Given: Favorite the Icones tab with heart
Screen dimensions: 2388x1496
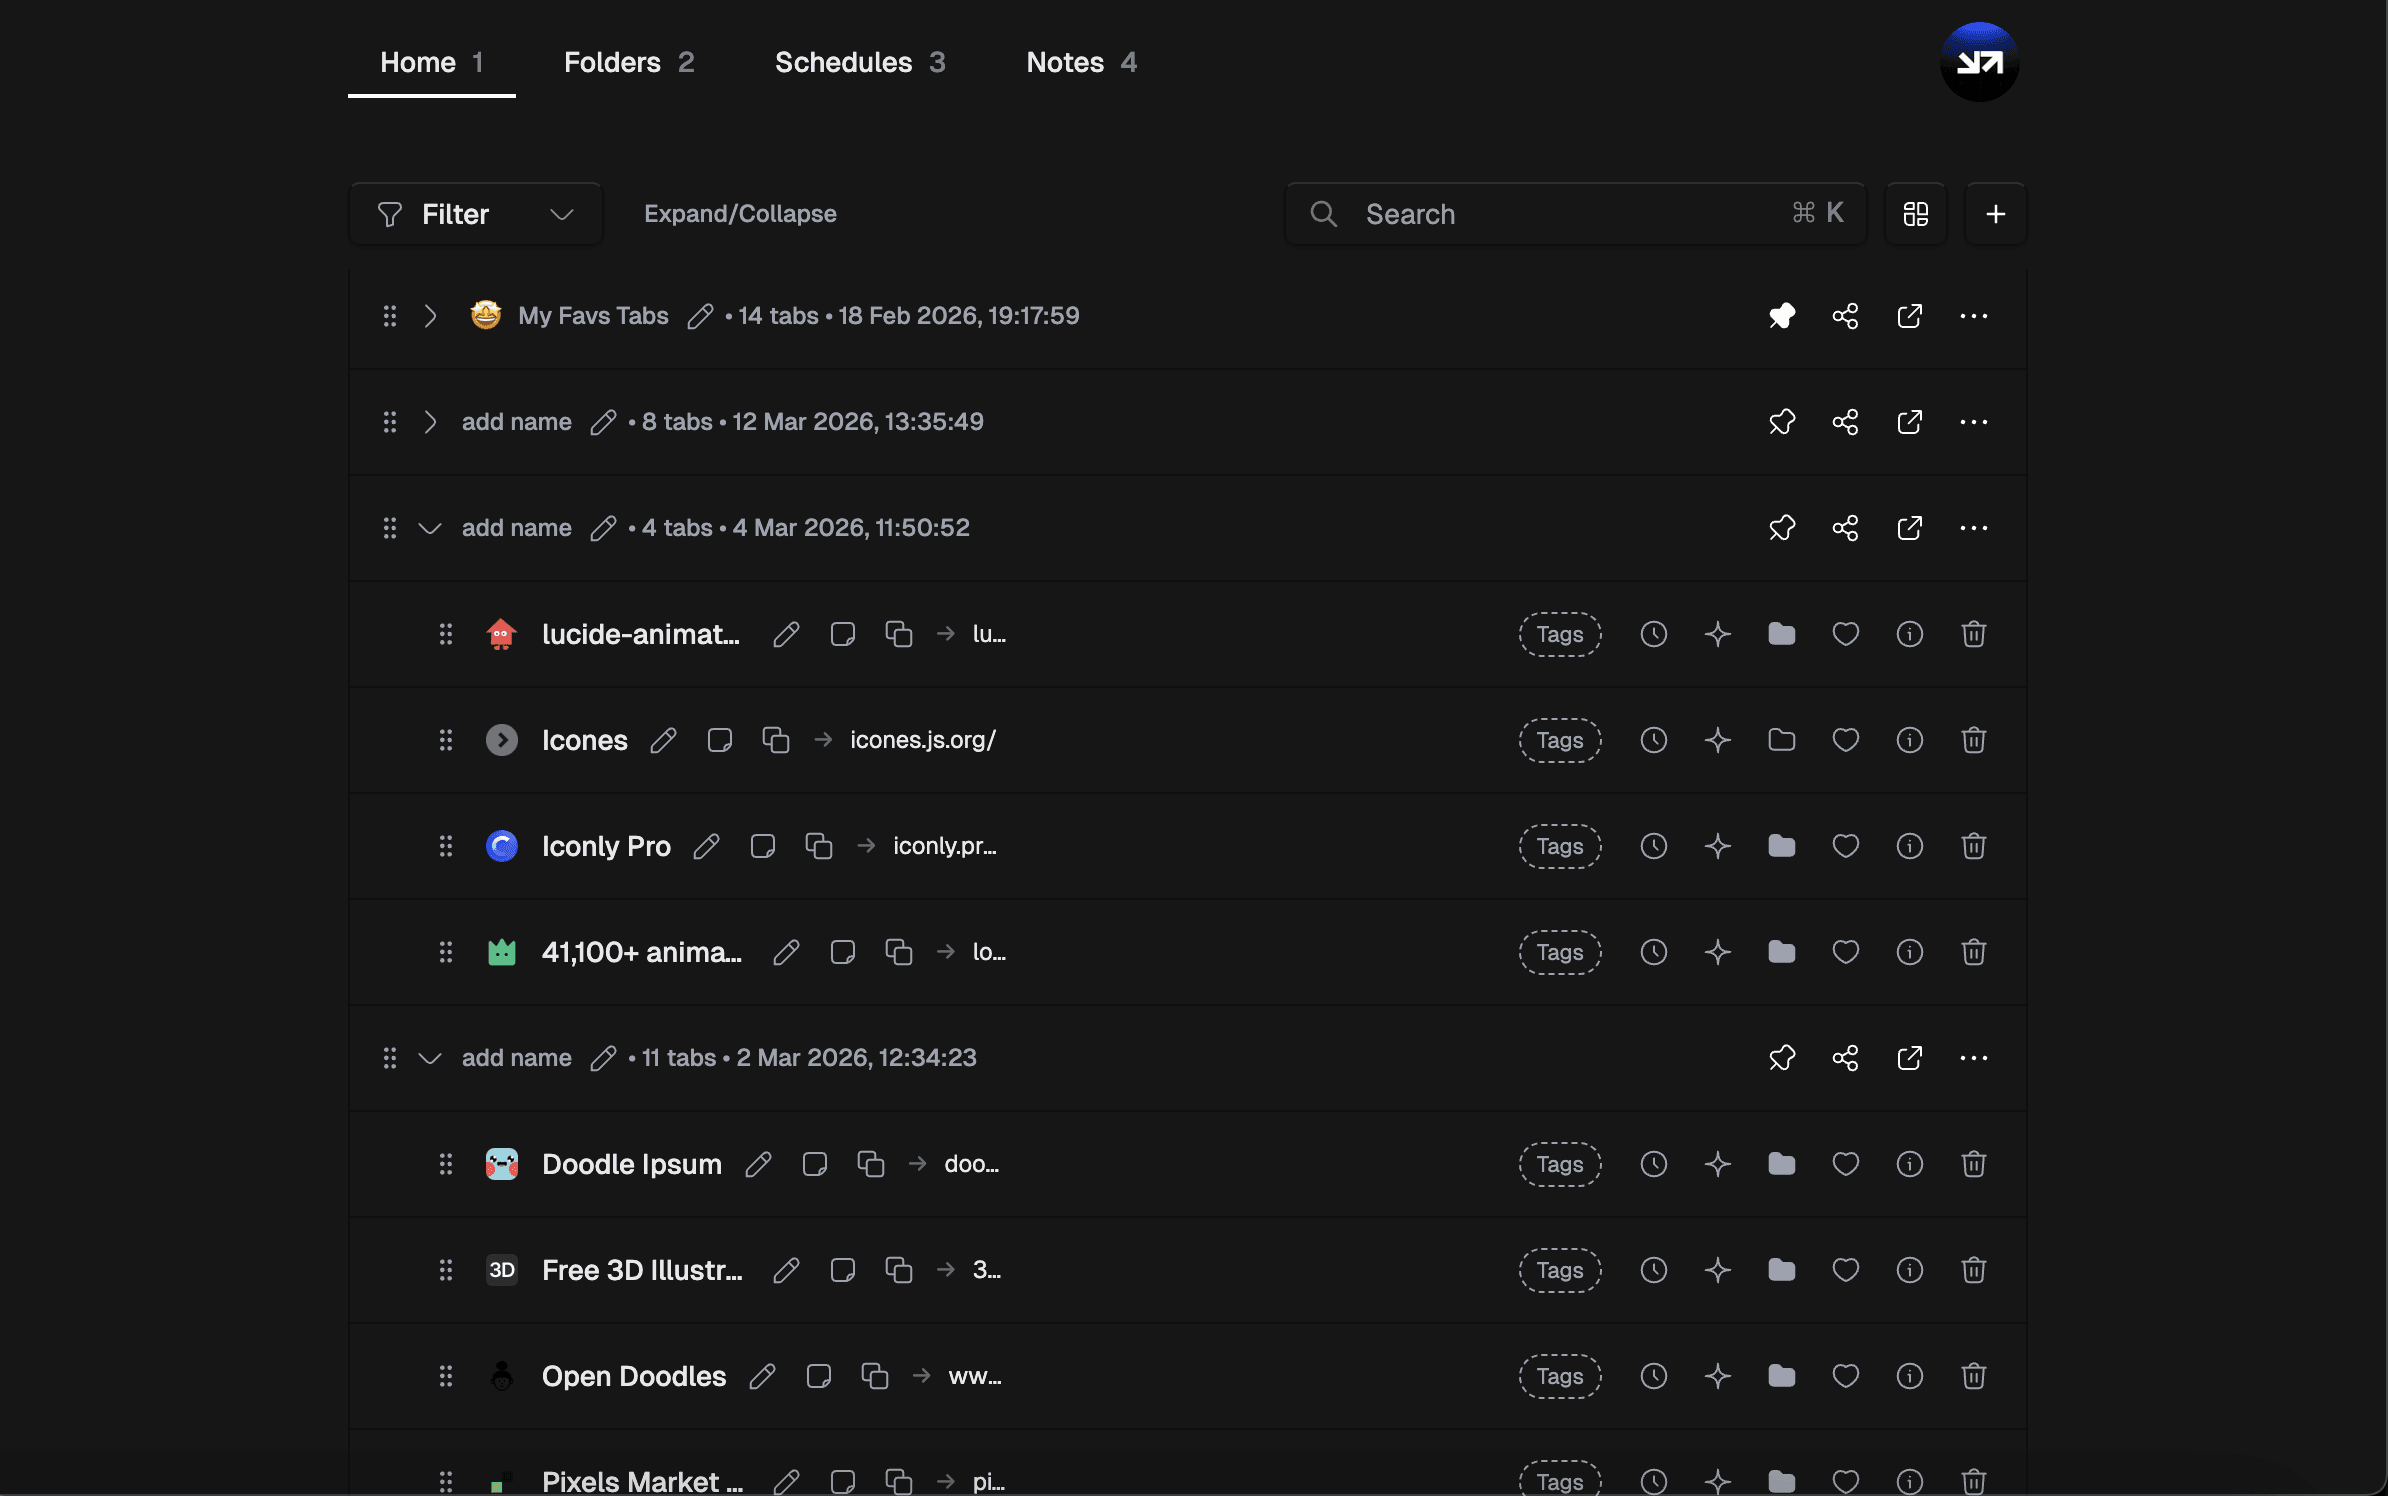Looking at the screenshot, I should tap(1845, 740).
